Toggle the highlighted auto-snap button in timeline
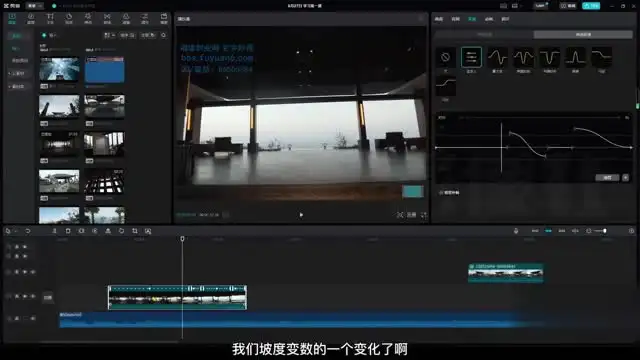640x360 pixels. click(x=548, y=231)
